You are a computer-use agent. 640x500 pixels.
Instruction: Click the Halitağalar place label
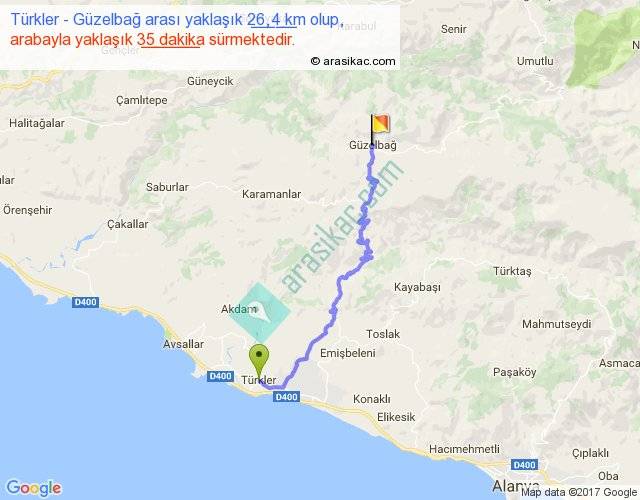tap(37, 123)
